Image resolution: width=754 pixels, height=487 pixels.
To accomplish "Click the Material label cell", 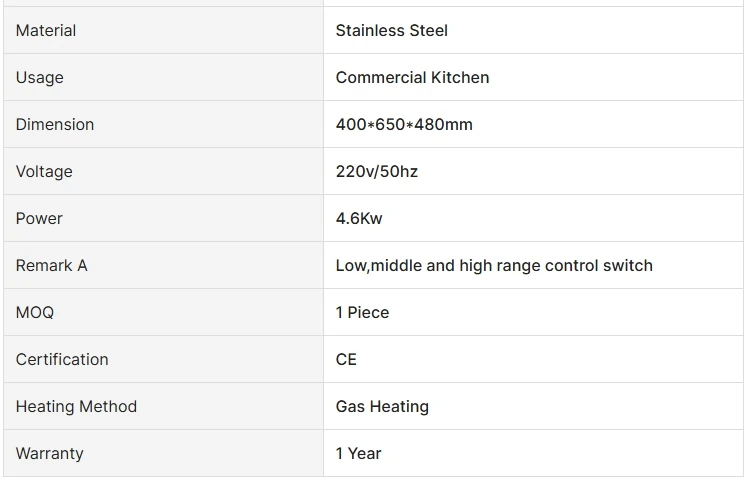I will 46,31.
